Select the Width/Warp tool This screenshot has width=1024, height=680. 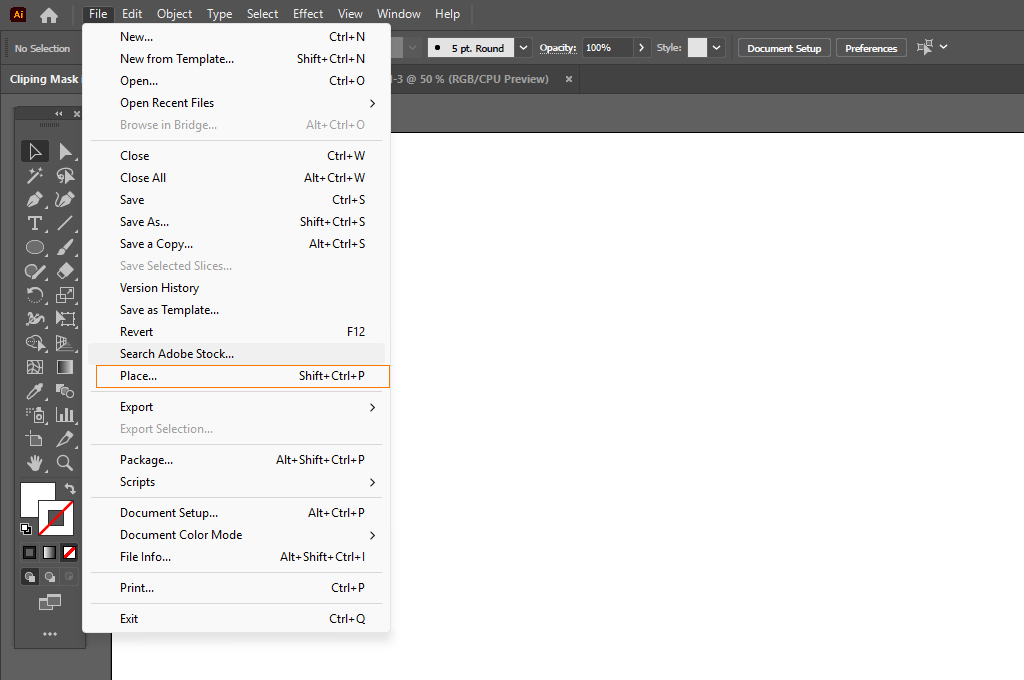pyautogui.click(x=35, y=319)
